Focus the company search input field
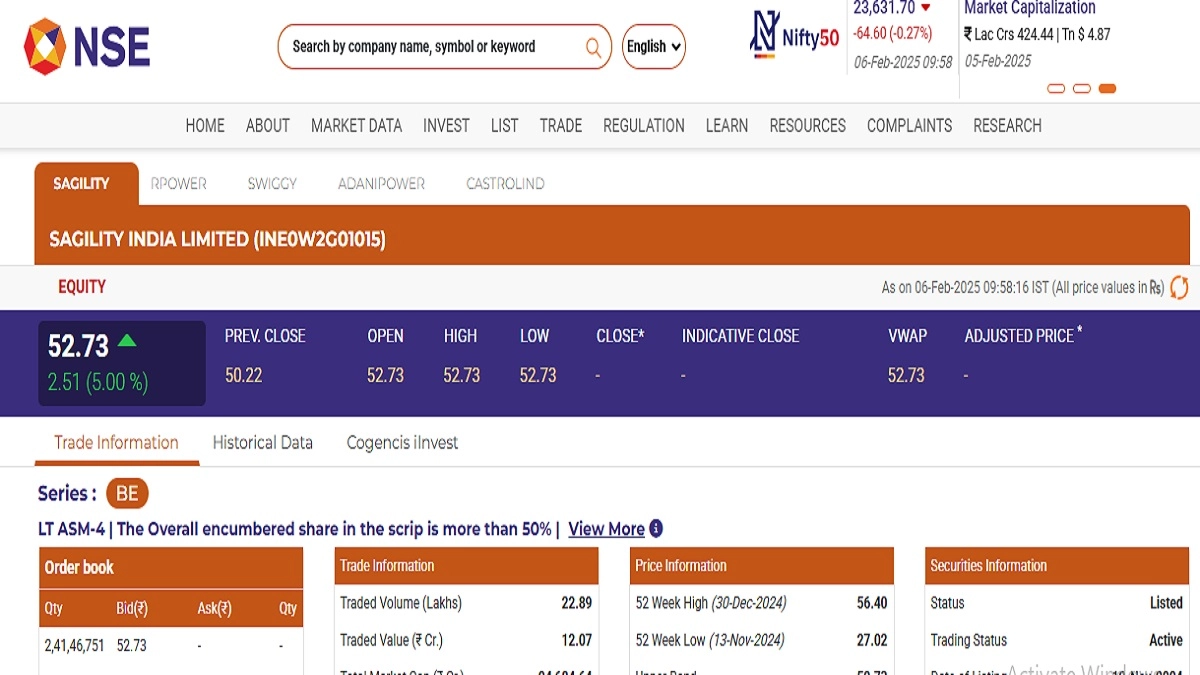The image size is (1200, 675). (x=430, y=47)
